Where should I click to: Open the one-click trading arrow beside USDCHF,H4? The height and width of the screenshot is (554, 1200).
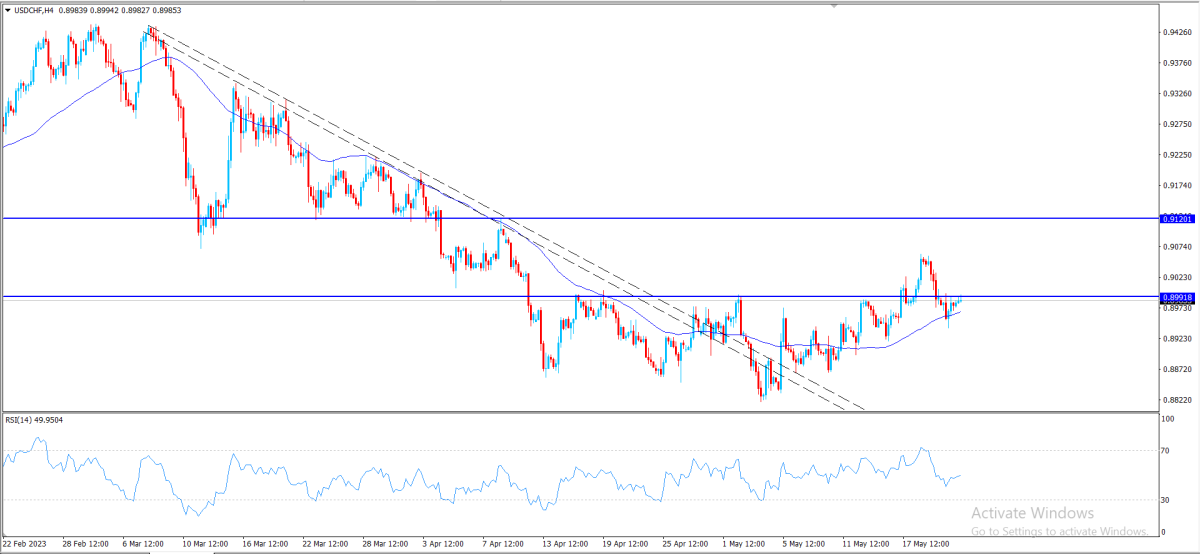tap(8, 9)
